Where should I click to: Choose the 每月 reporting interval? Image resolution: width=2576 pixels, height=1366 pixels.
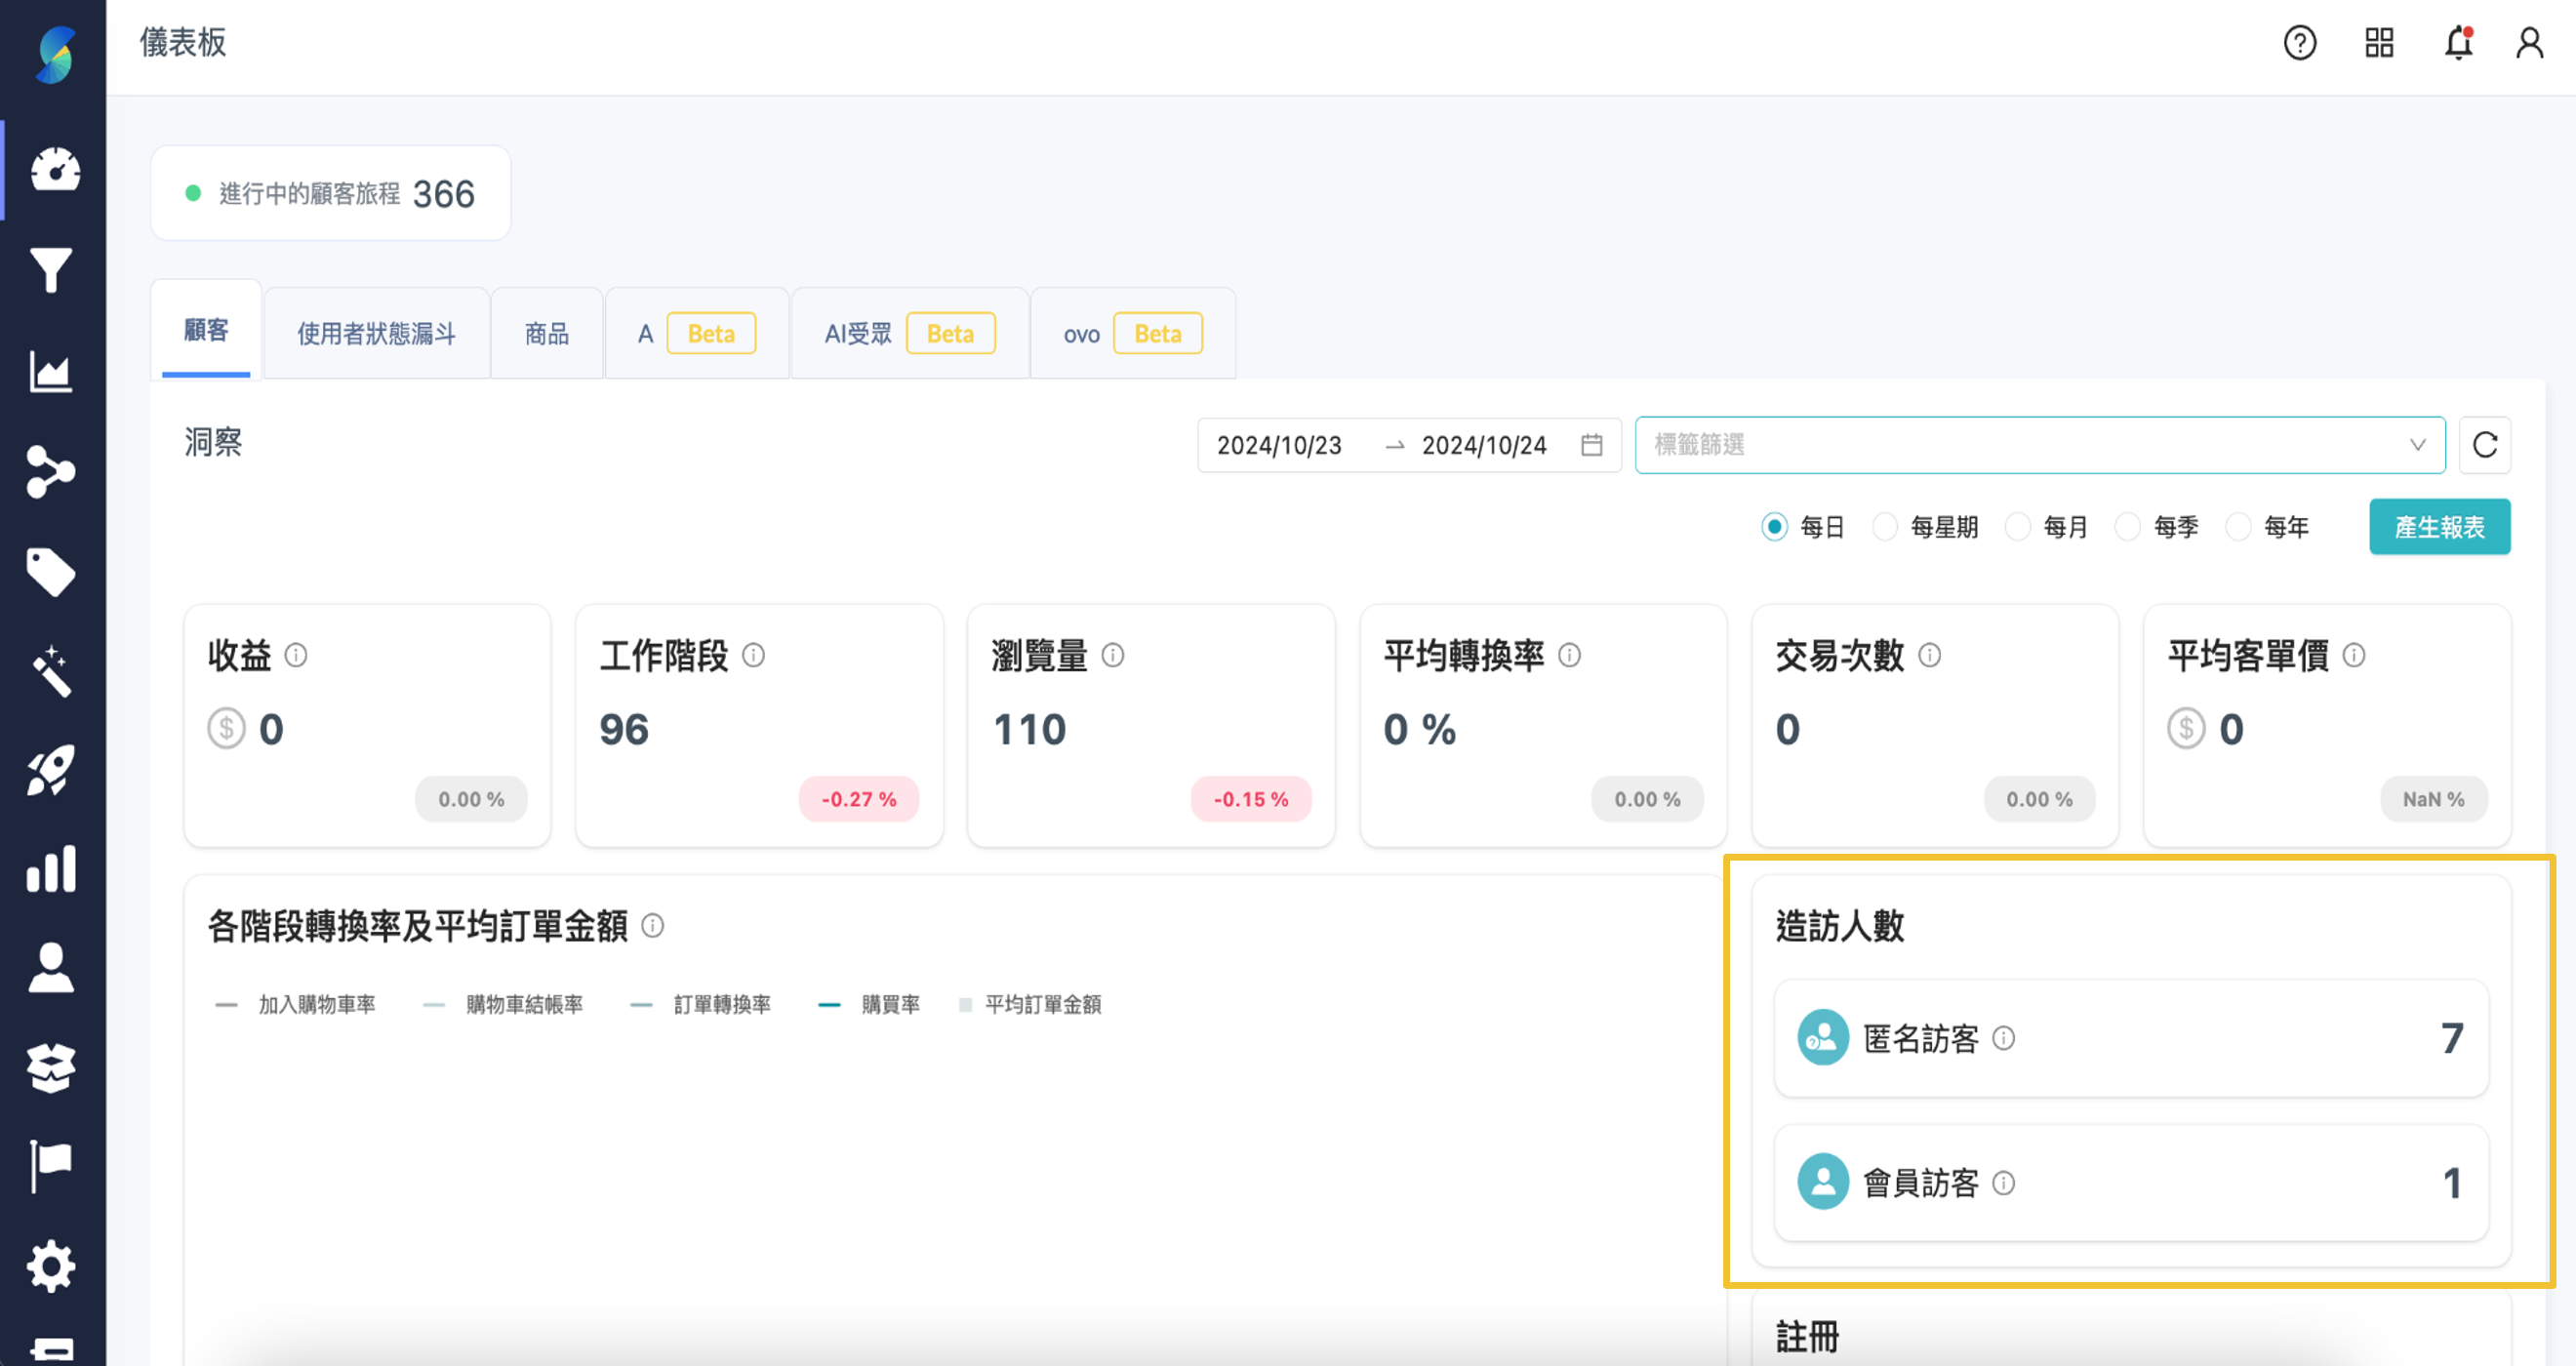(2018, 526)
